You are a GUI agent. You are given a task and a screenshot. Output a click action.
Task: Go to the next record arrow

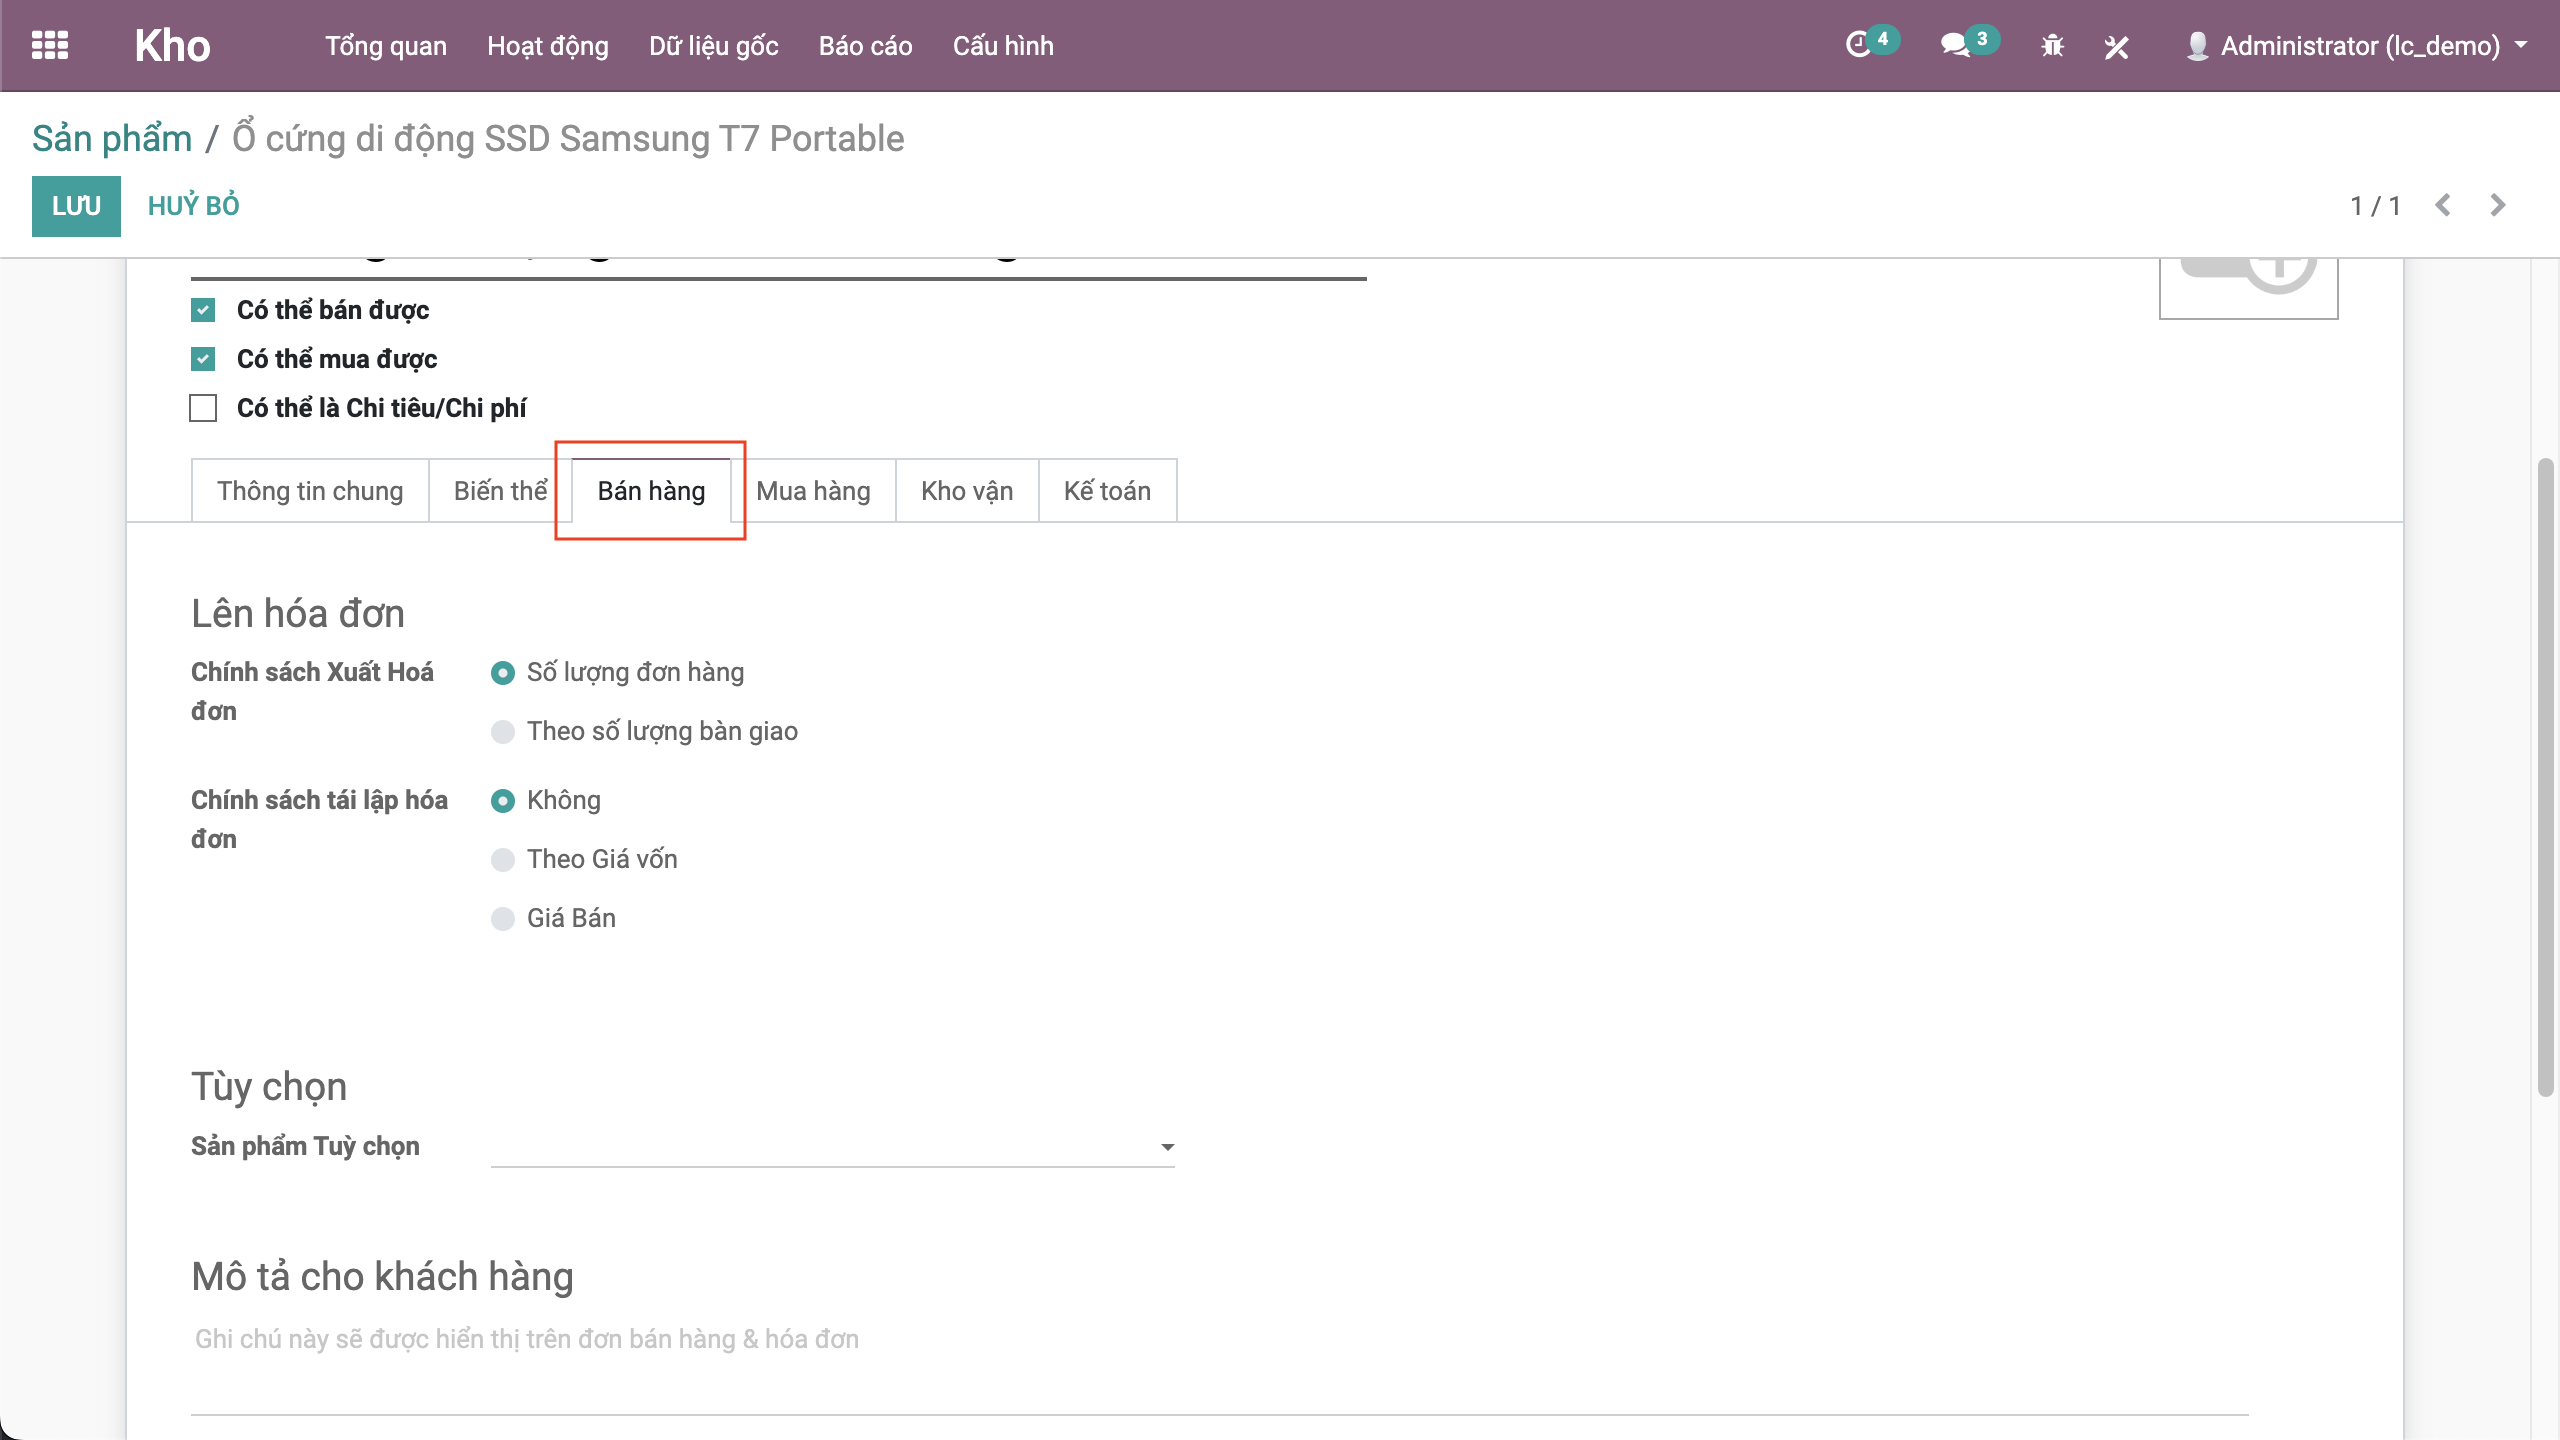(2497, 206)
